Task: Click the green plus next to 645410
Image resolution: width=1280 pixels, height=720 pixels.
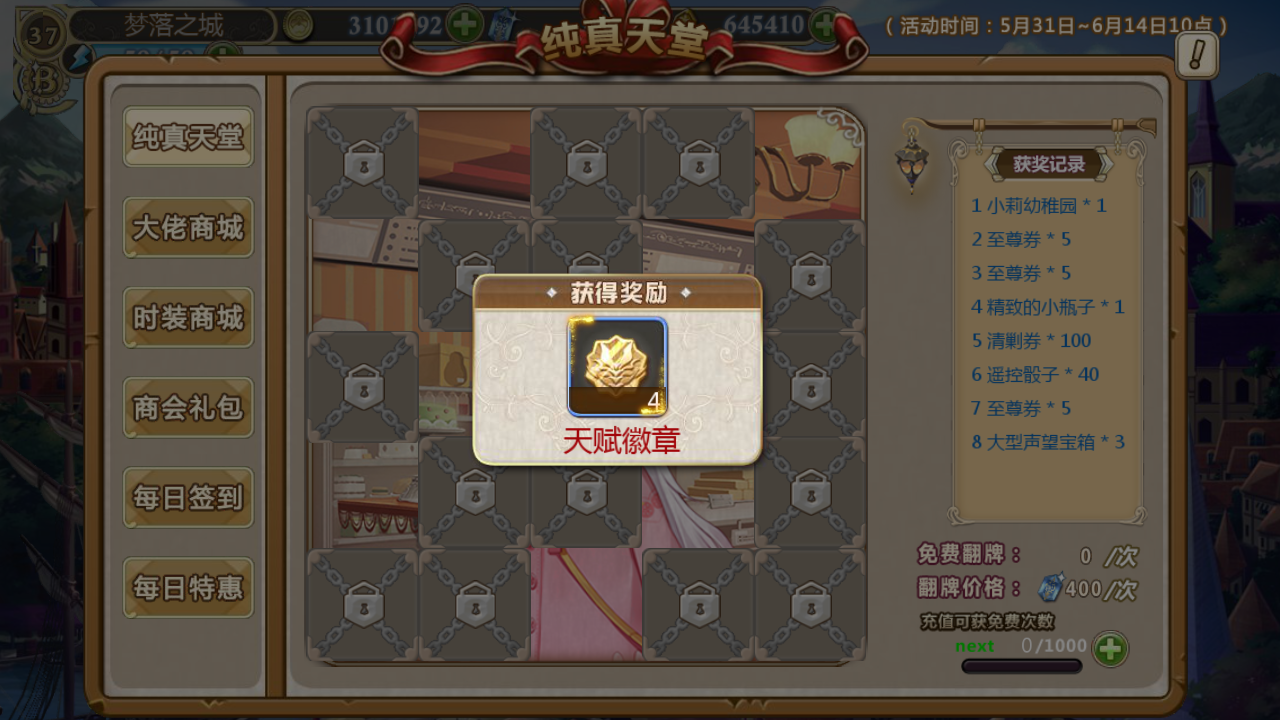Action: pyautogui.click(x=824, y=25)
